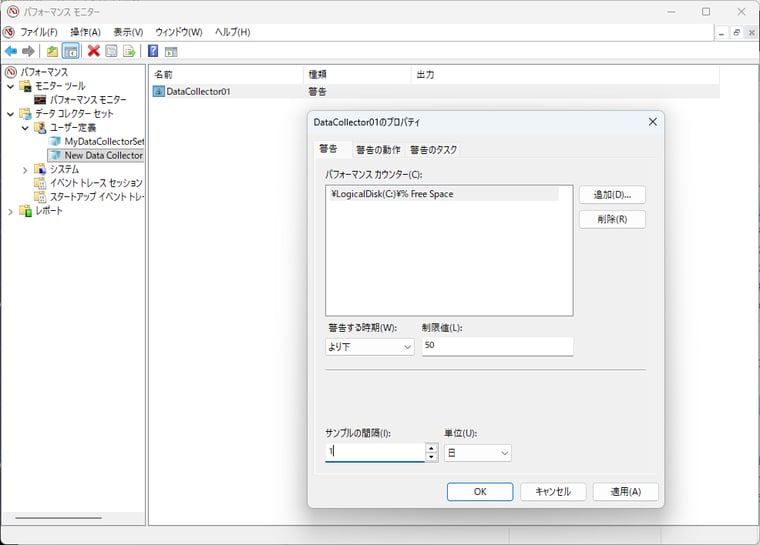Viewport: 760px width, 545px height.
Task: Open the 警告する時期 dropdown
Action: coord(370,347)
